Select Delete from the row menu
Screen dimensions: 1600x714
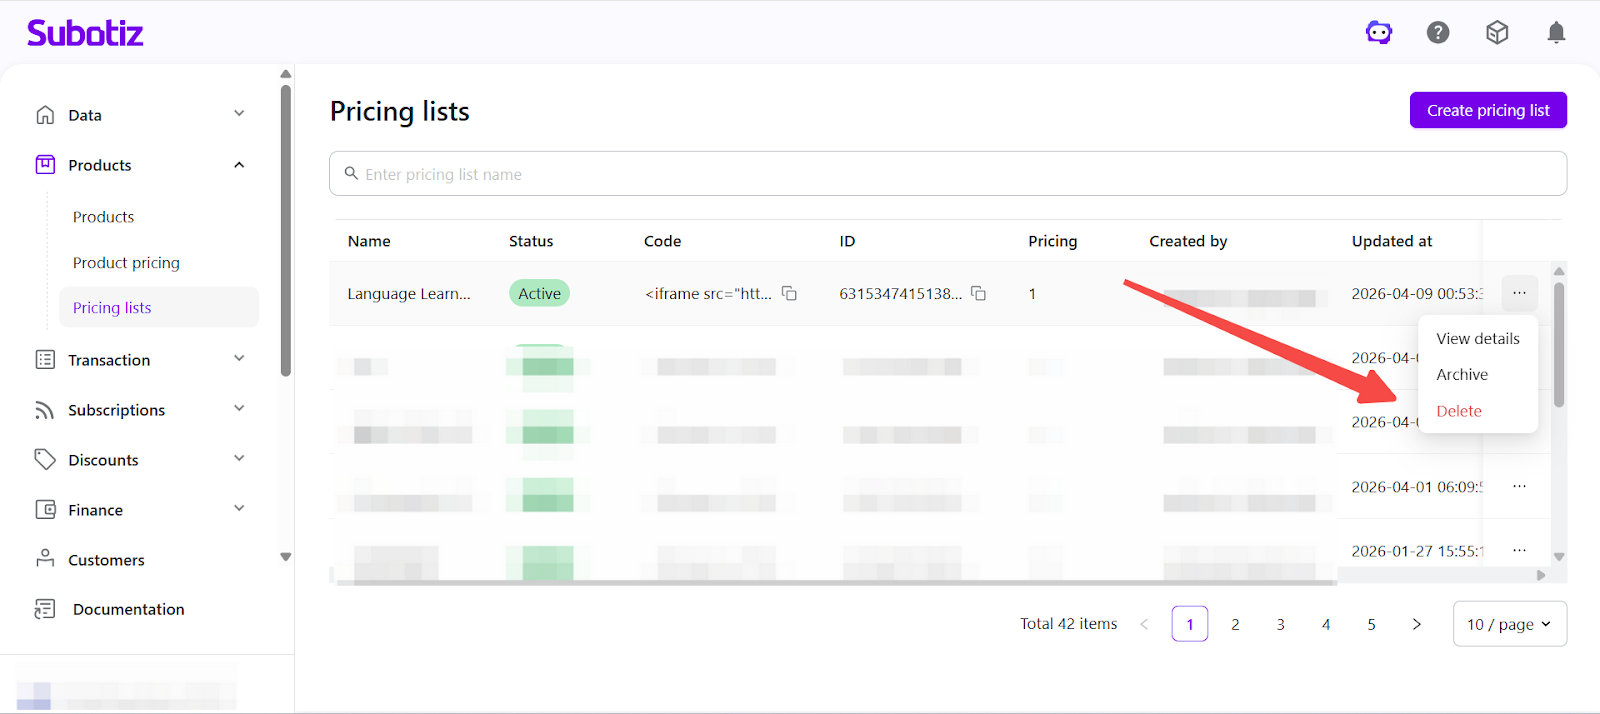click(1459, 411)
